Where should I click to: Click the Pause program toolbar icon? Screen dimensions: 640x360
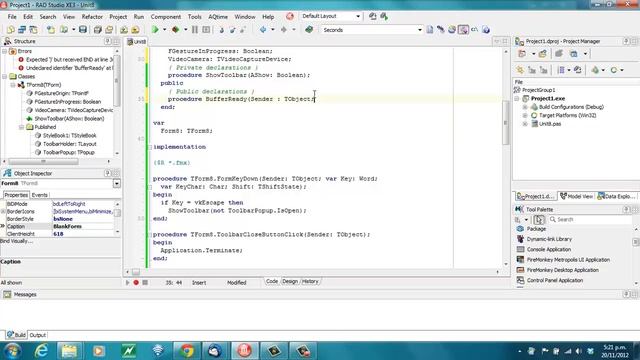point(195,29)
